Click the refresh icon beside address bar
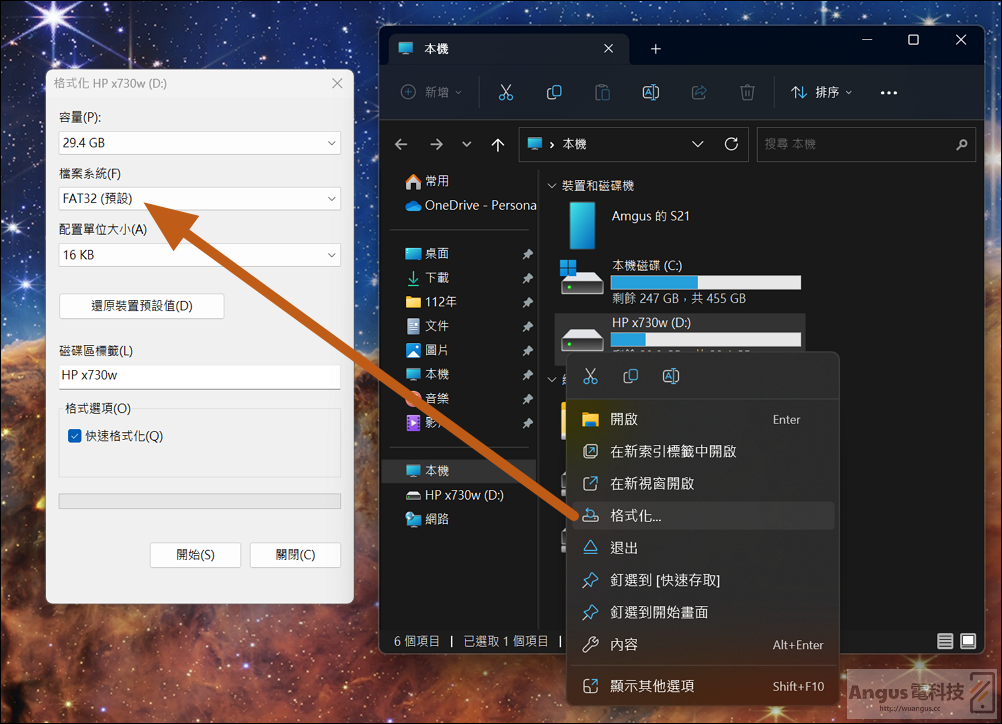Screen dimensions: 1002x724 pyautogui.click(x=731, y=144)
